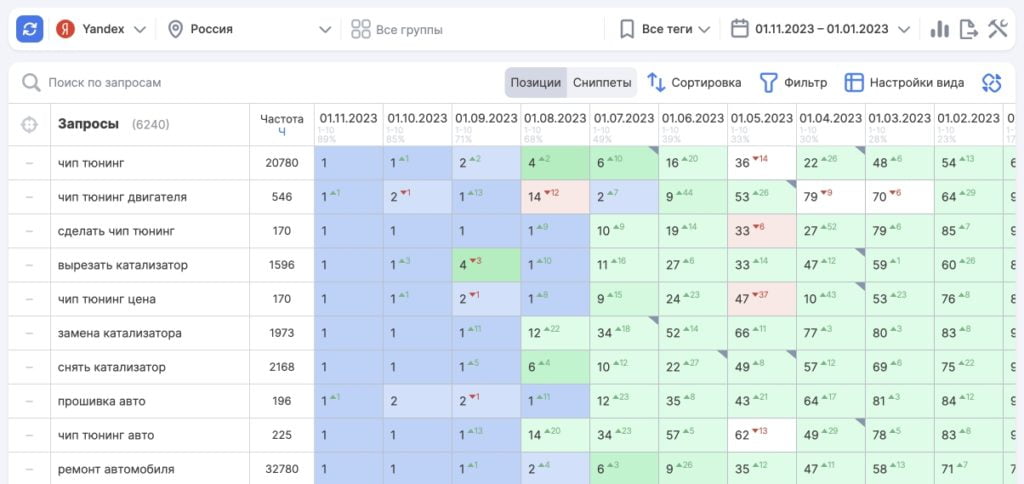1024x484 pixels.
Task: Open the tools wrench icon
Action: point(998,29)
